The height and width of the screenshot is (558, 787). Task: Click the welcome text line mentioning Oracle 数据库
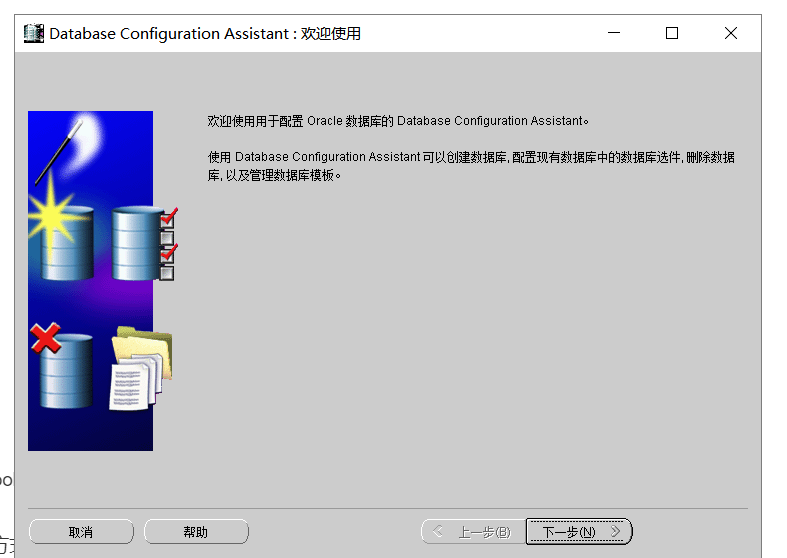398,121
